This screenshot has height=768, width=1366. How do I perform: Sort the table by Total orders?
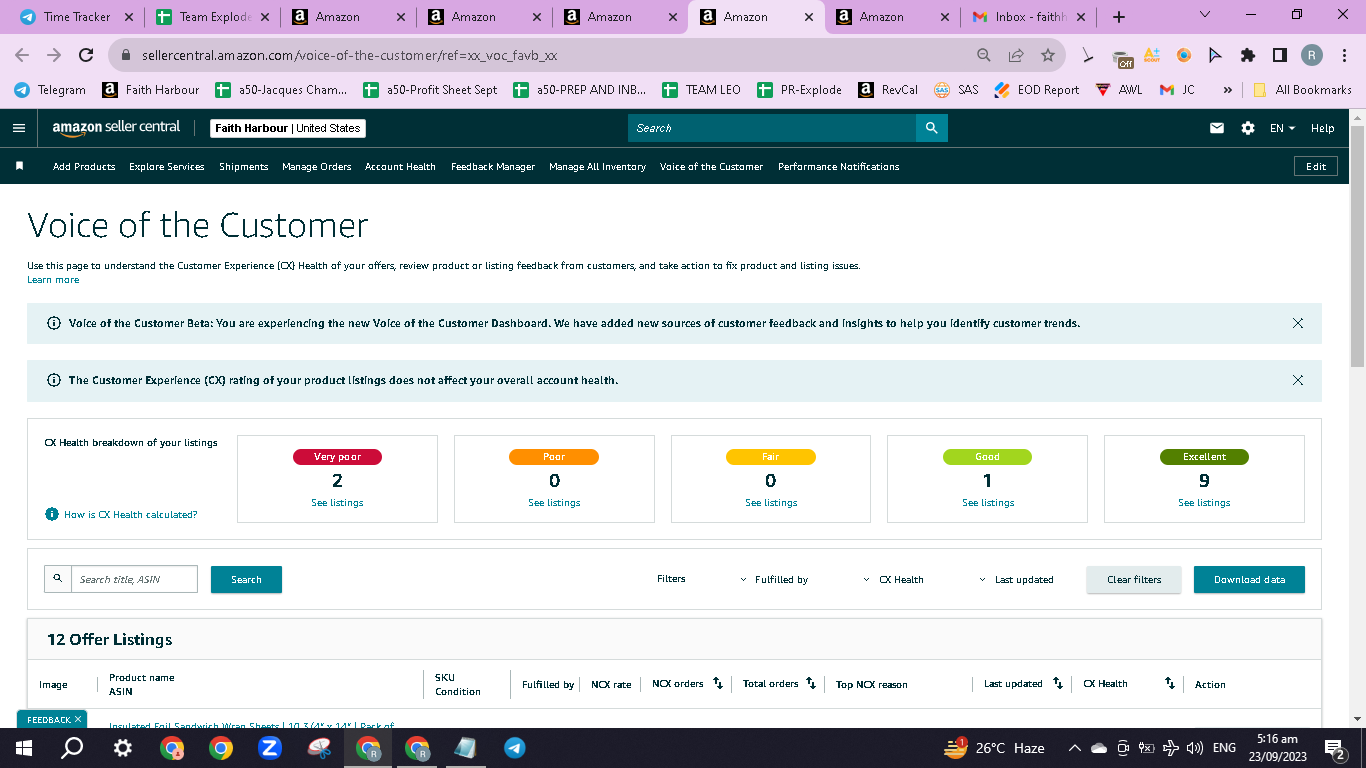coord(811,684)
